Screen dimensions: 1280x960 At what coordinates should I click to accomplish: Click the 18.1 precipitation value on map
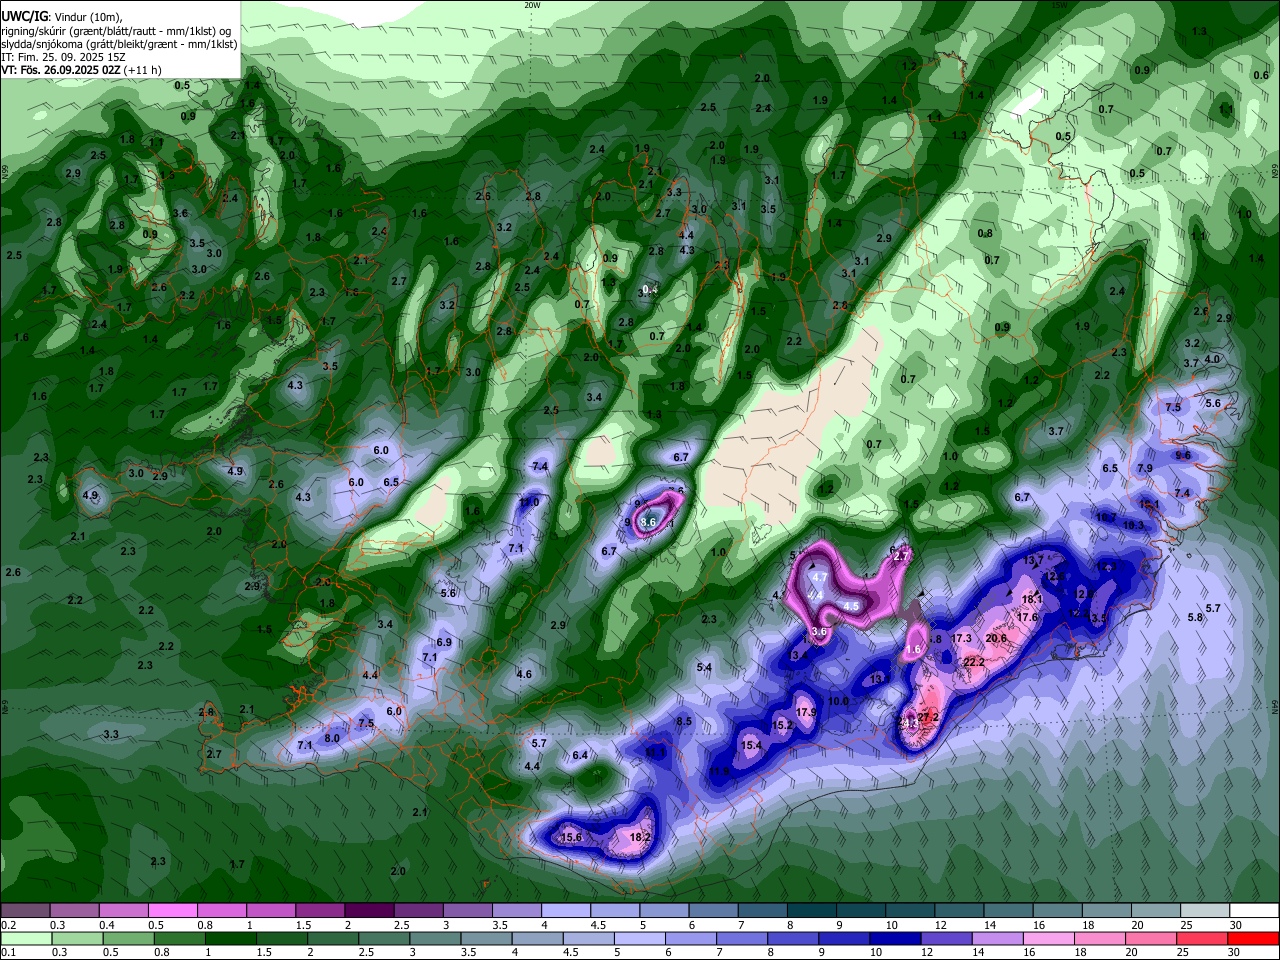point(1032,599)
